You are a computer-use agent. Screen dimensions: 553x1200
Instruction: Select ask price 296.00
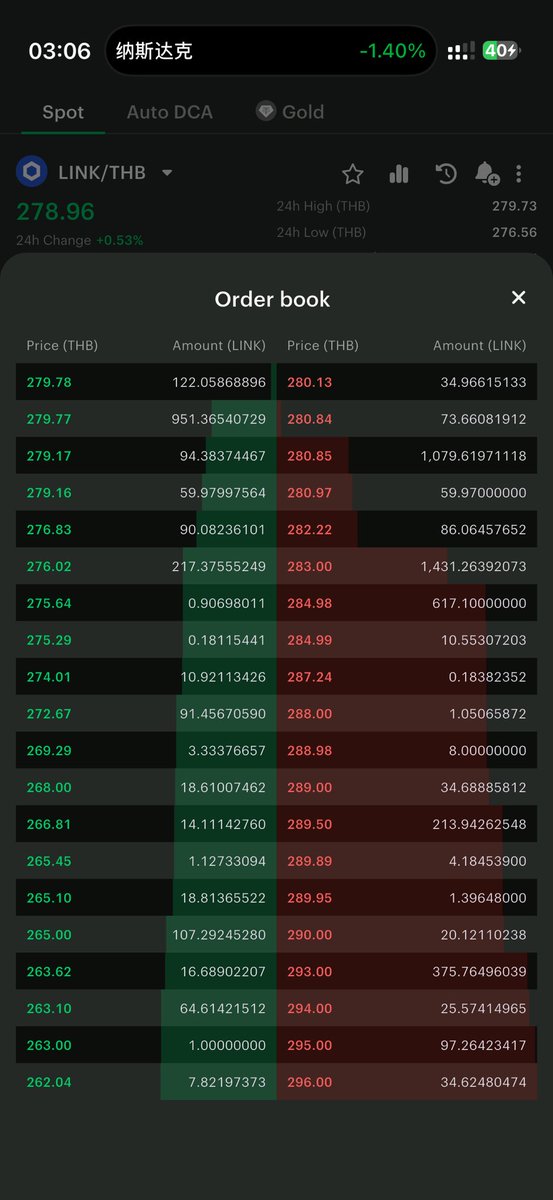point(310,1082)
